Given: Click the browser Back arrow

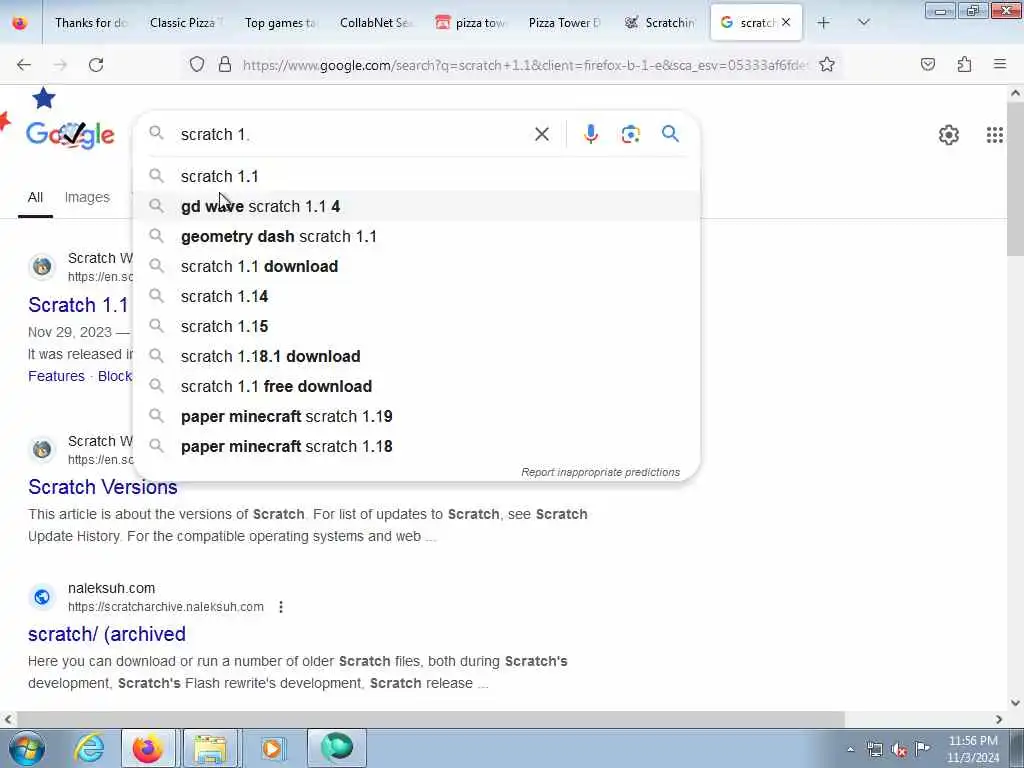Looking at the screenshot, I should click(24, 65).
